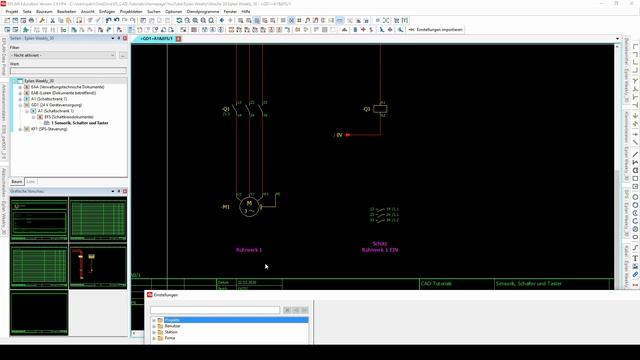Open the Bauraum menu
This screenshot has height=360, width=640.
[x=44, y=11]
